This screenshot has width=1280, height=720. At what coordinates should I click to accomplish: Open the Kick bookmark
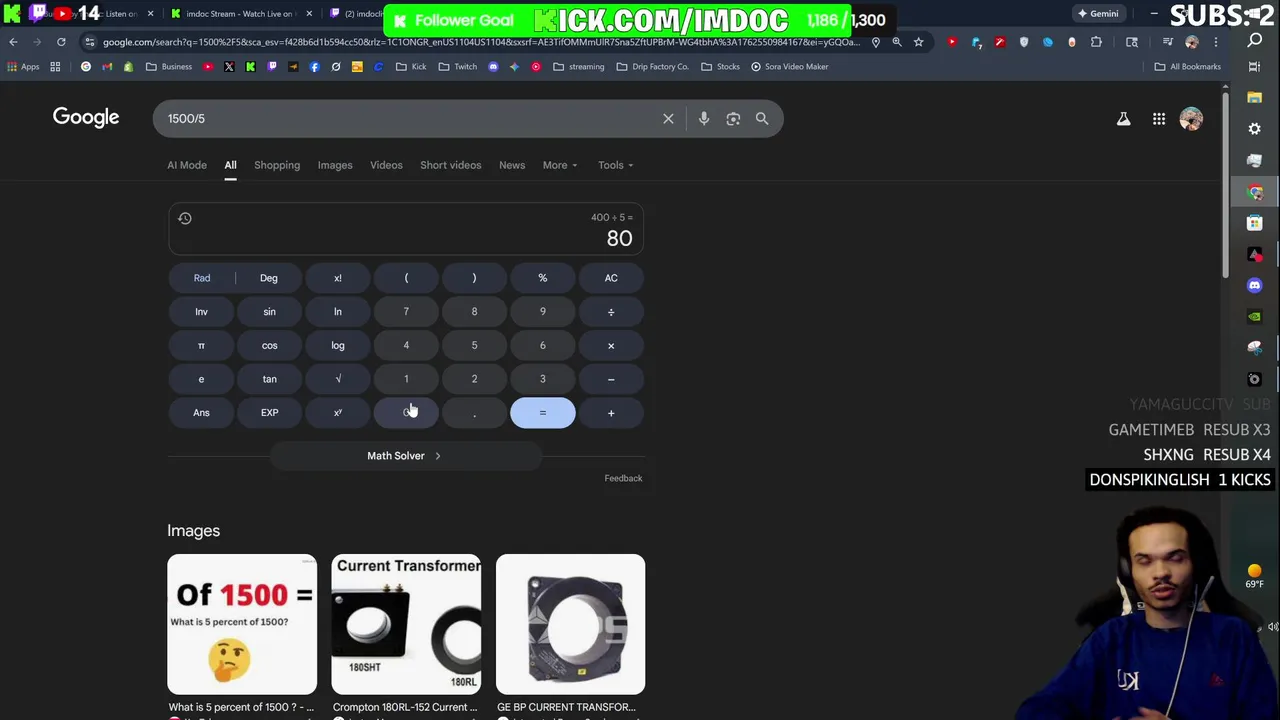[411, 67]
